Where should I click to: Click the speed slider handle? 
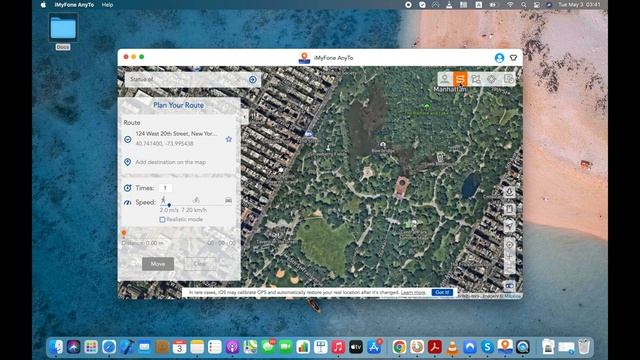point(169,205)
